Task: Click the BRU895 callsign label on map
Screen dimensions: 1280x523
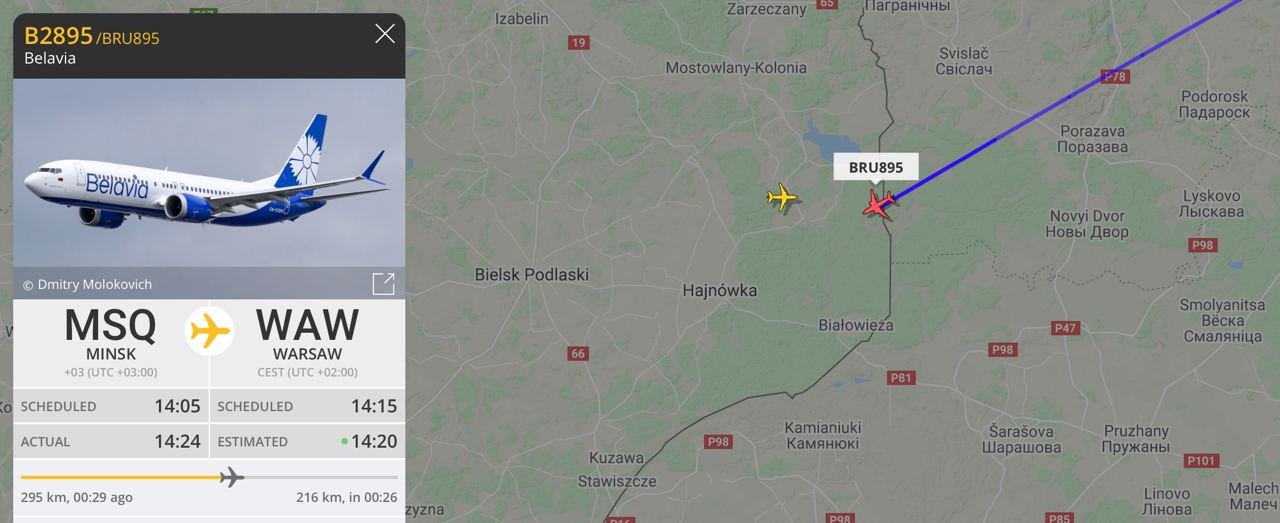Action: (x=876, y=167)
